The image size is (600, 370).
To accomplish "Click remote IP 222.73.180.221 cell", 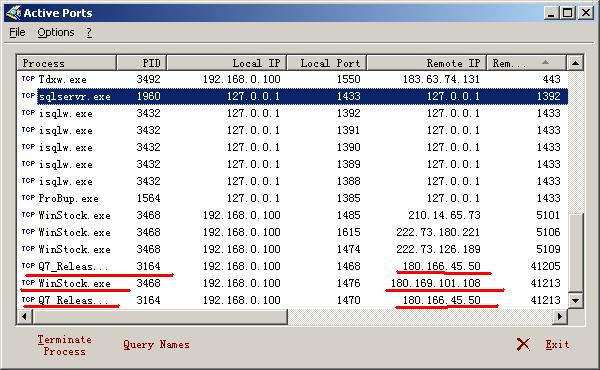I will [438, 232].
